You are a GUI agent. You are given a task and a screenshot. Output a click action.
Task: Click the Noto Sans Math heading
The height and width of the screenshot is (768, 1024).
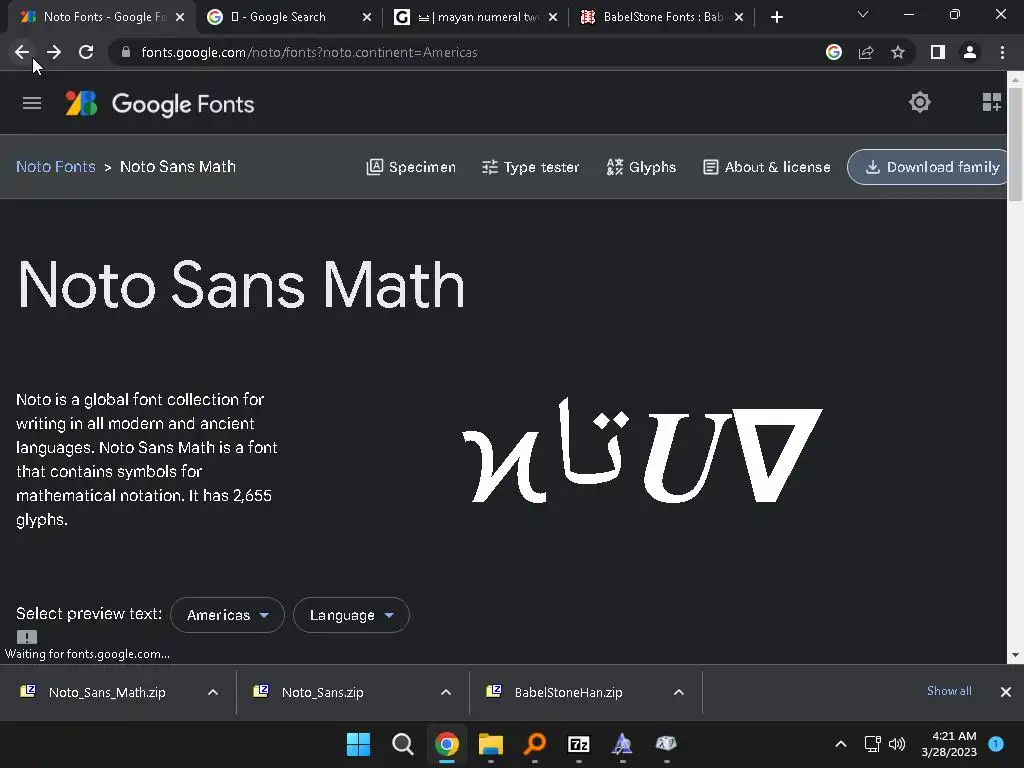point(241,285)
